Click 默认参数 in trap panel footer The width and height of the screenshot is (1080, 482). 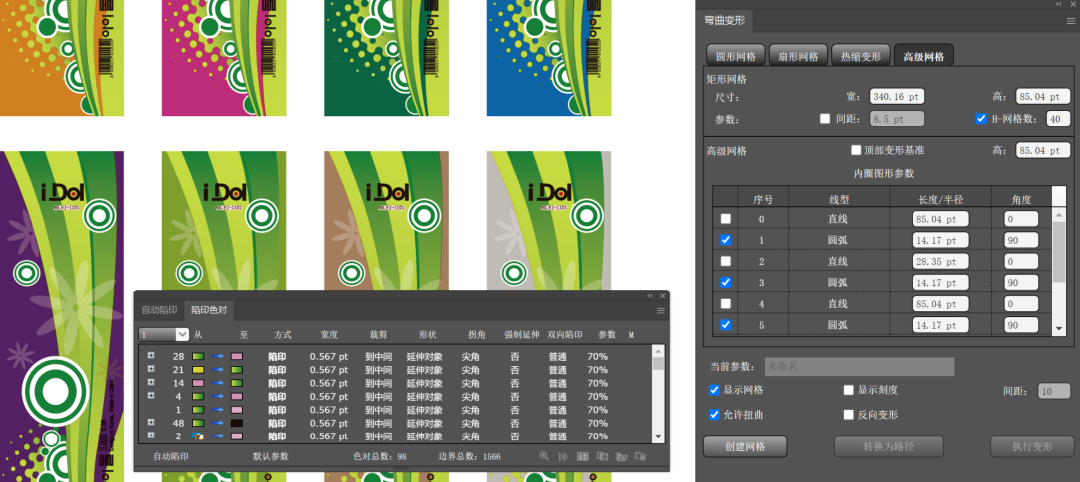click(x=271, y=456)
